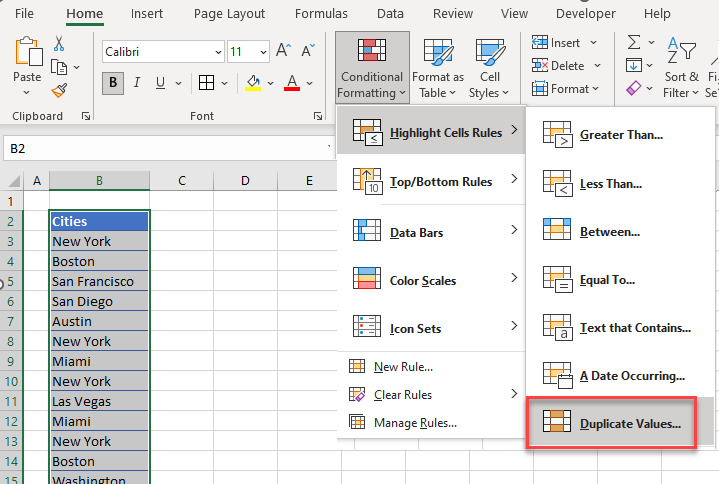This screenshot has height=484, width=719.
Task: Click Manage Rules option
Action: [x=415, y=423]
